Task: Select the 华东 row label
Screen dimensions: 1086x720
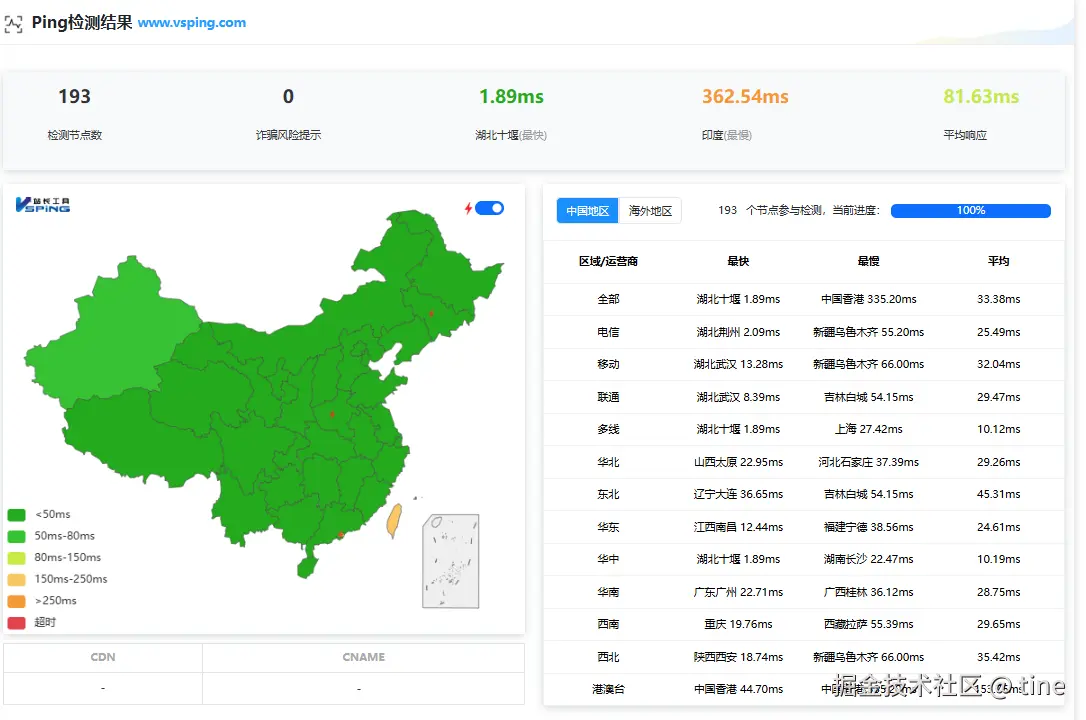Action: (x=608, y=527)
